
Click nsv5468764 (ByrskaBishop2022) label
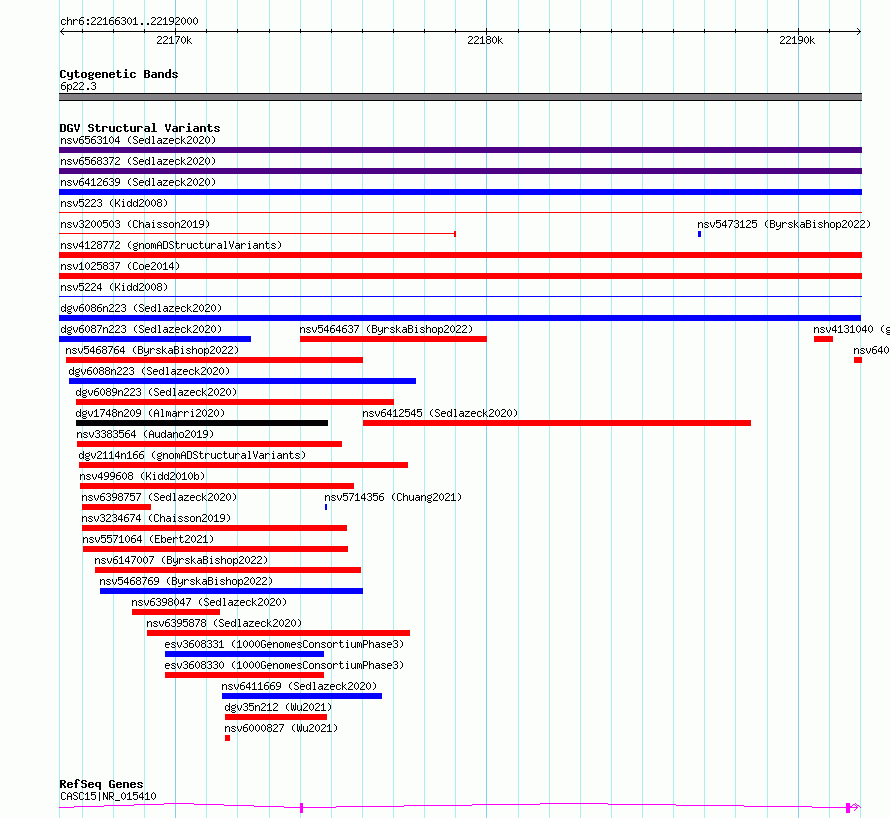(x=152, y=350)
